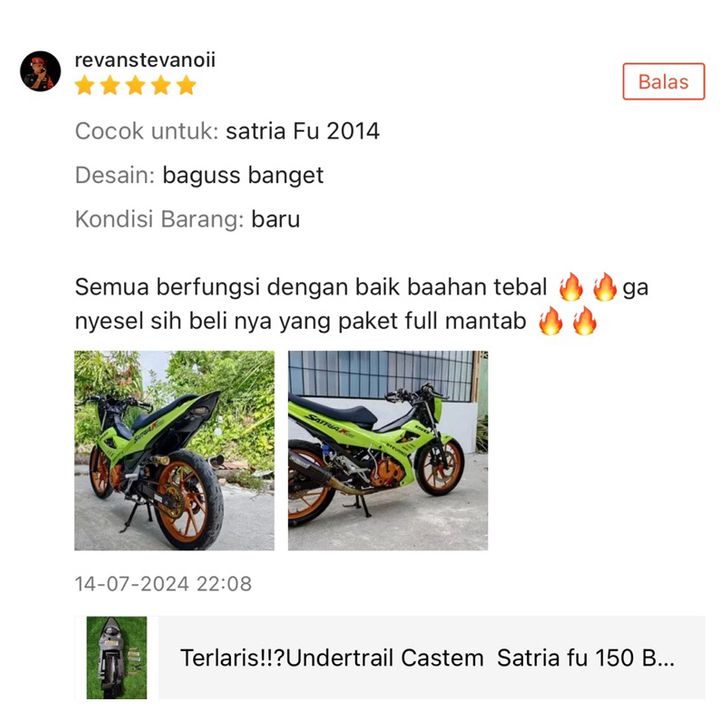Image resolution: width=726 pixels, height=726 pixels.
Task: Click the review timestamp 14-07-2024 22:08
Action: click(x=163, y=584)
